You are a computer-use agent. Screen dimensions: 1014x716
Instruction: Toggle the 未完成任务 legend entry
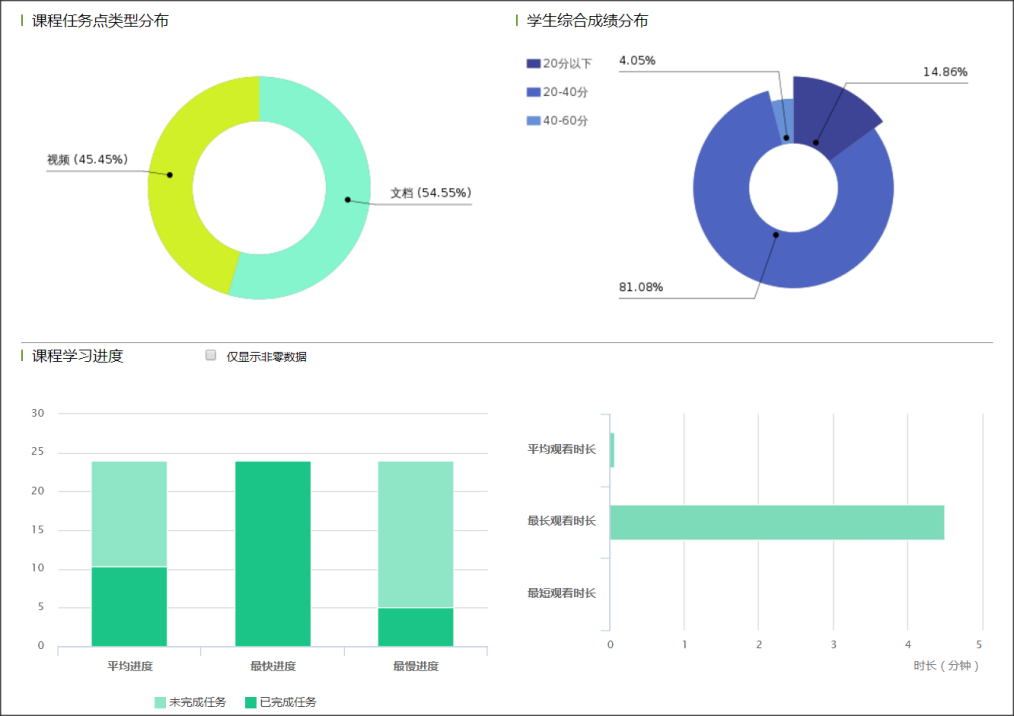coord(191,702)
